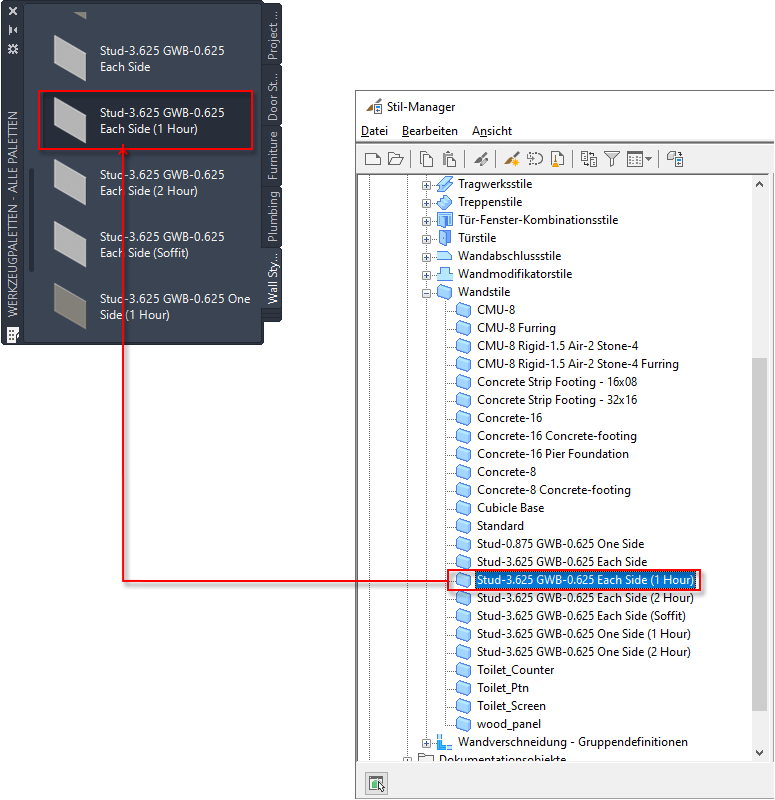Image resolution: width=775 pixels, height=800 pixels.
Task: Click the gray edit-style brush icon
Action: click(480, 159)
